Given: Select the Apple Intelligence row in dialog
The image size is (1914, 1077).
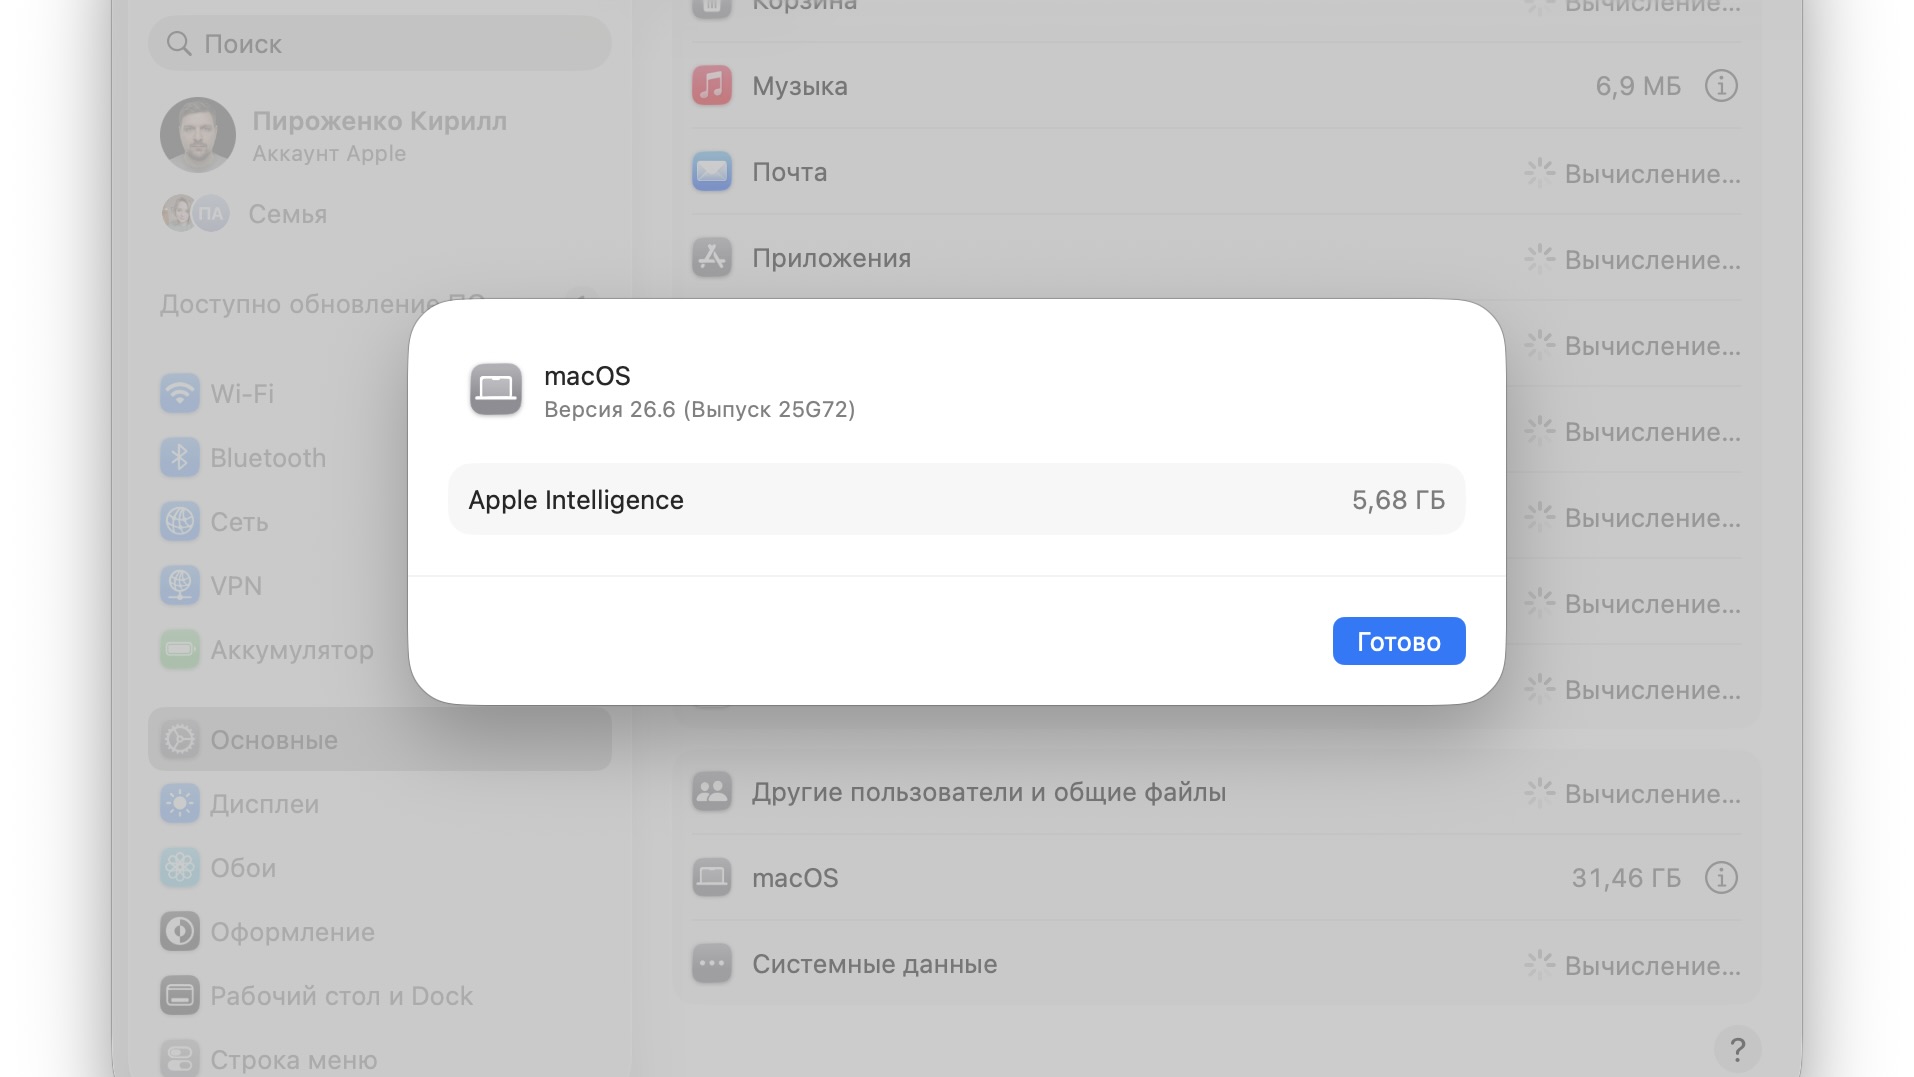Looking at the screenshot, I should (x=957, y=499).
